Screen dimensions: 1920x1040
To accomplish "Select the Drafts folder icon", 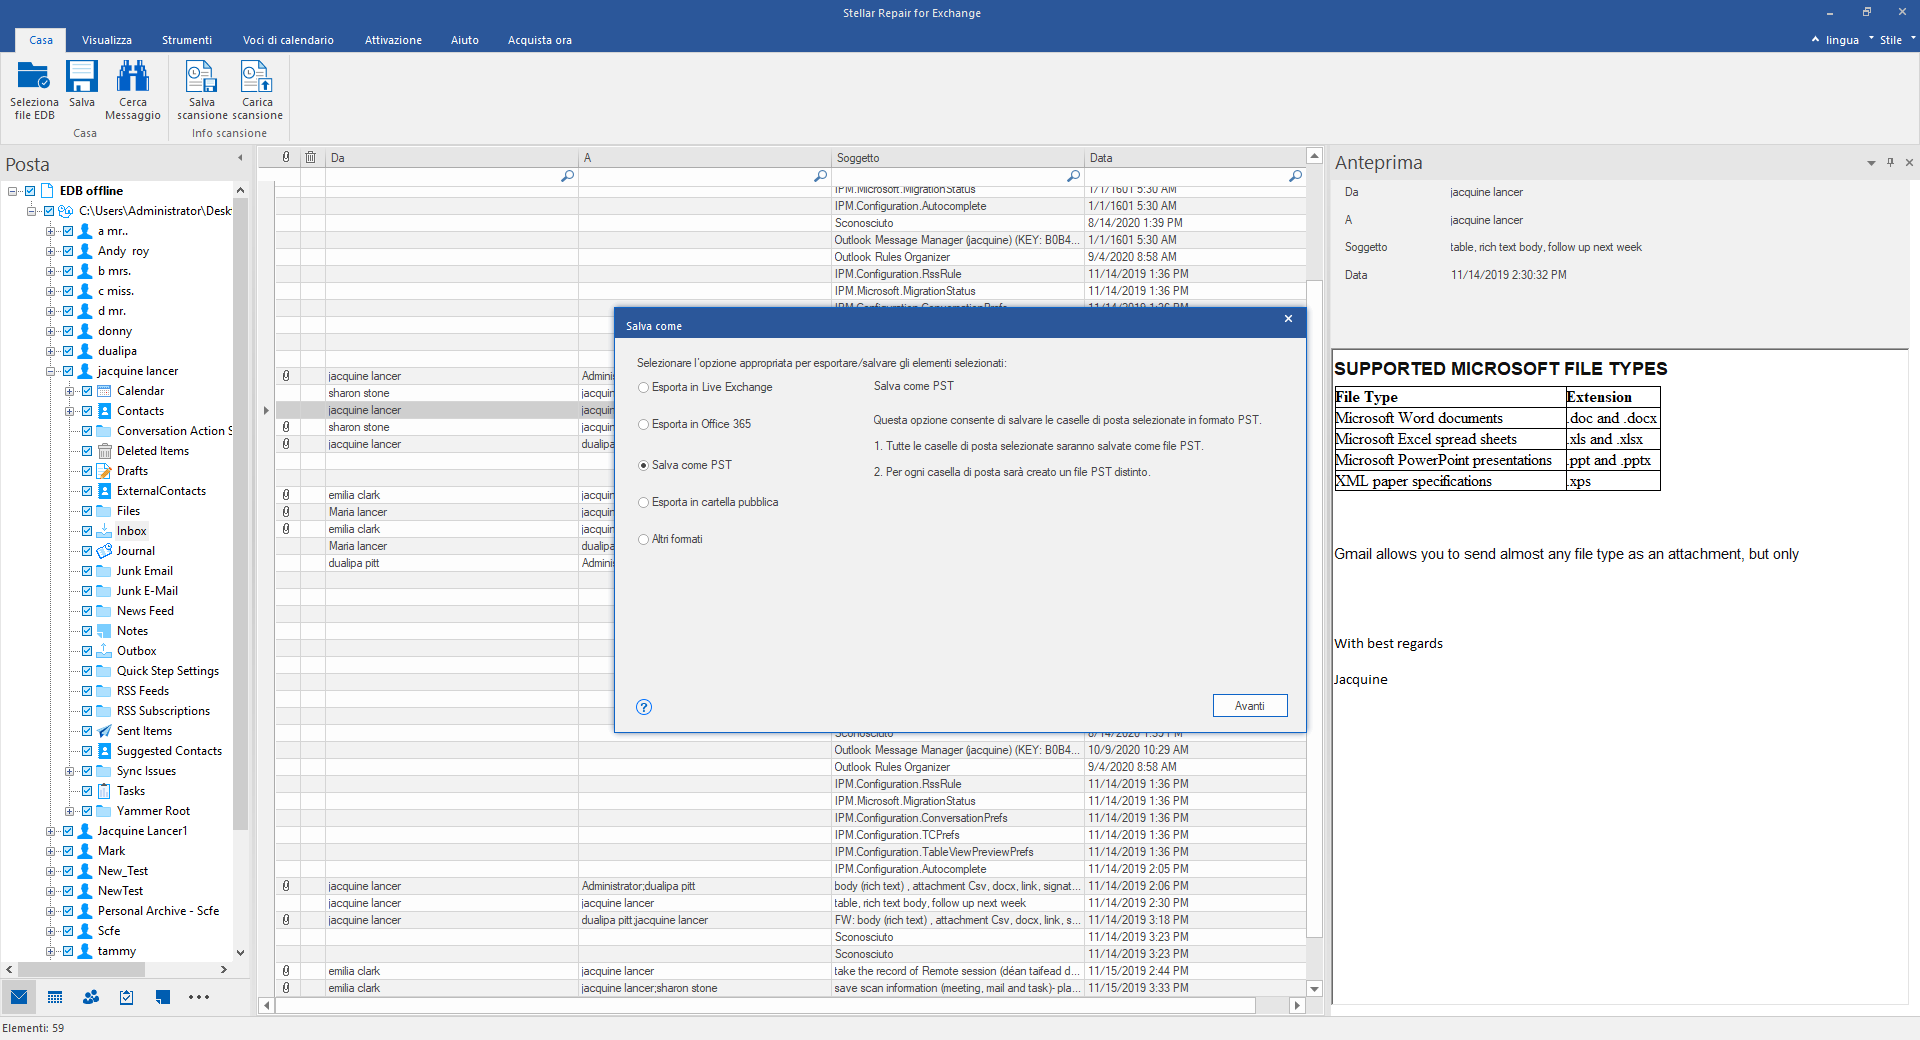I will pyautogui.click(x=104, y=471).
